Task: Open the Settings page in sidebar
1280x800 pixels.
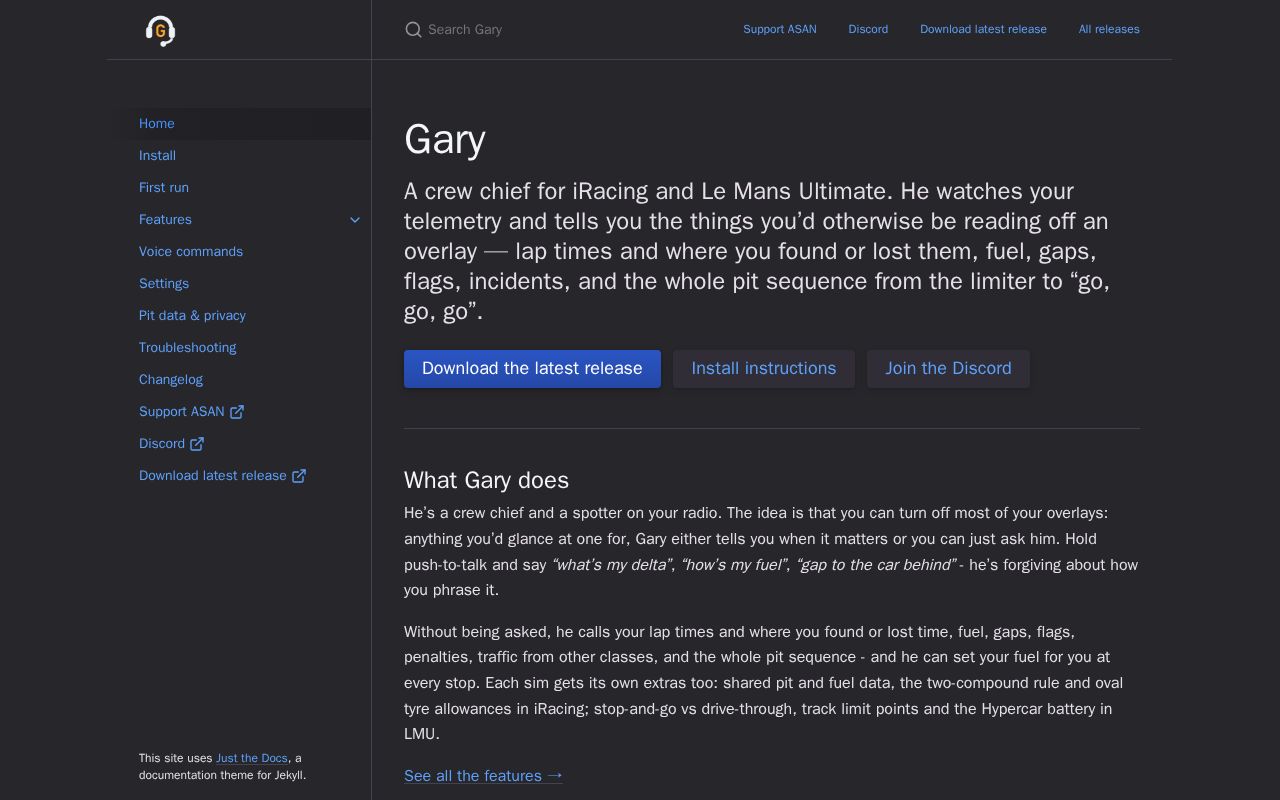Action: click(x=239, y=284)
